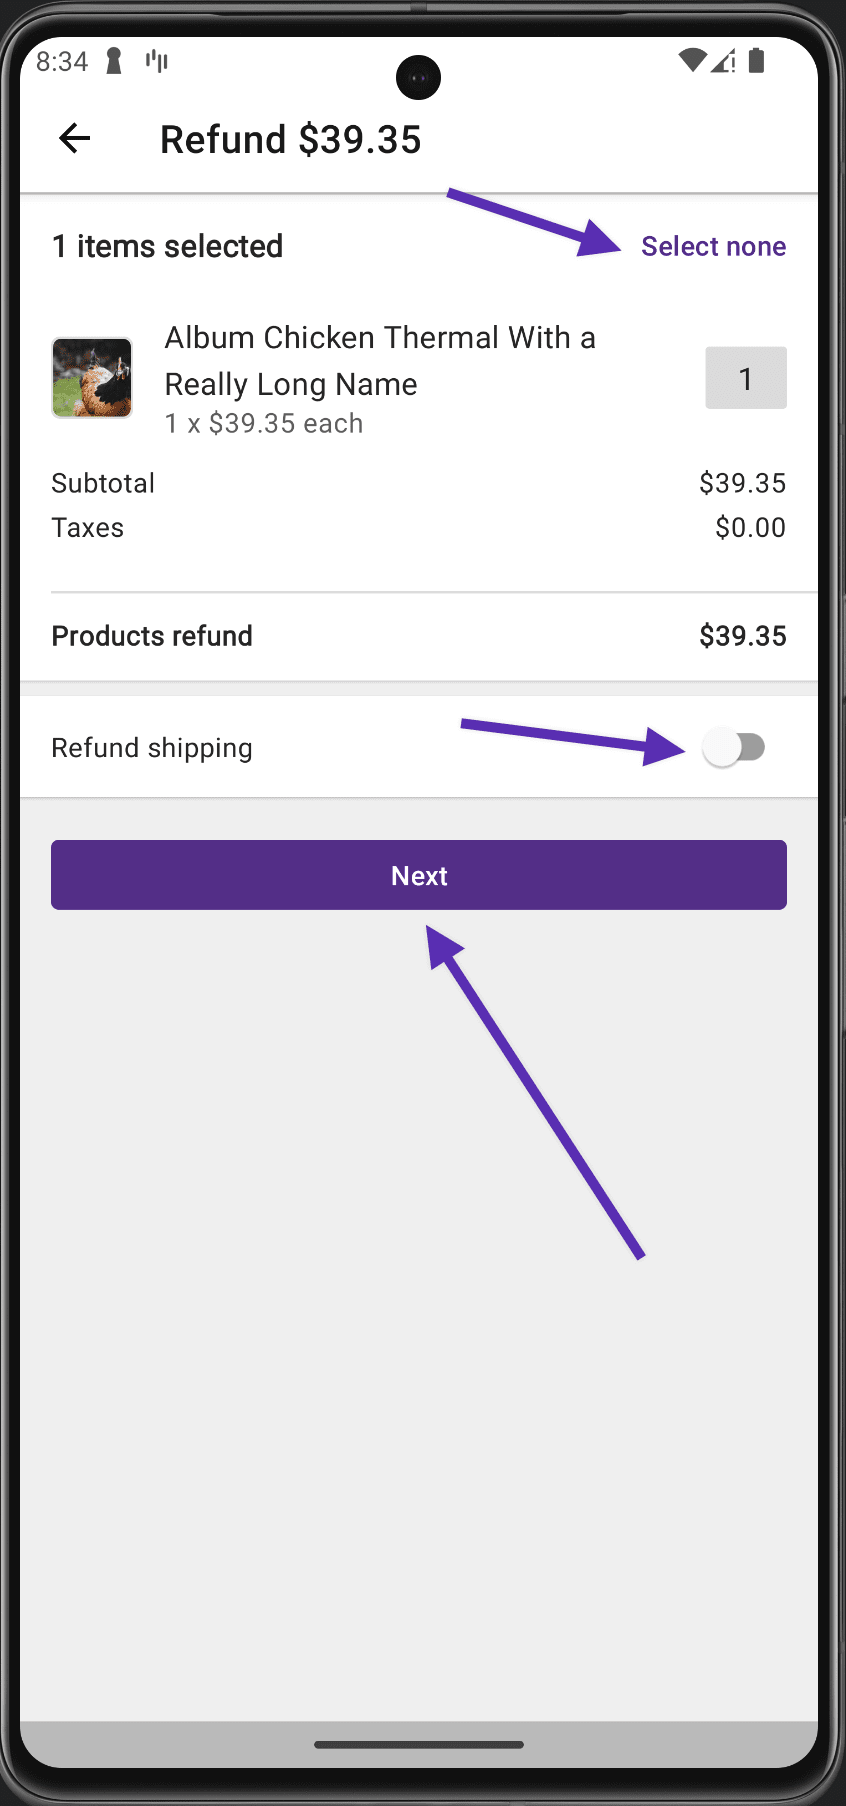846x1806 pixels.
Task: Tap the 8:34 clock in status bar
Action: pyautogui.click(x=62, y=62)
